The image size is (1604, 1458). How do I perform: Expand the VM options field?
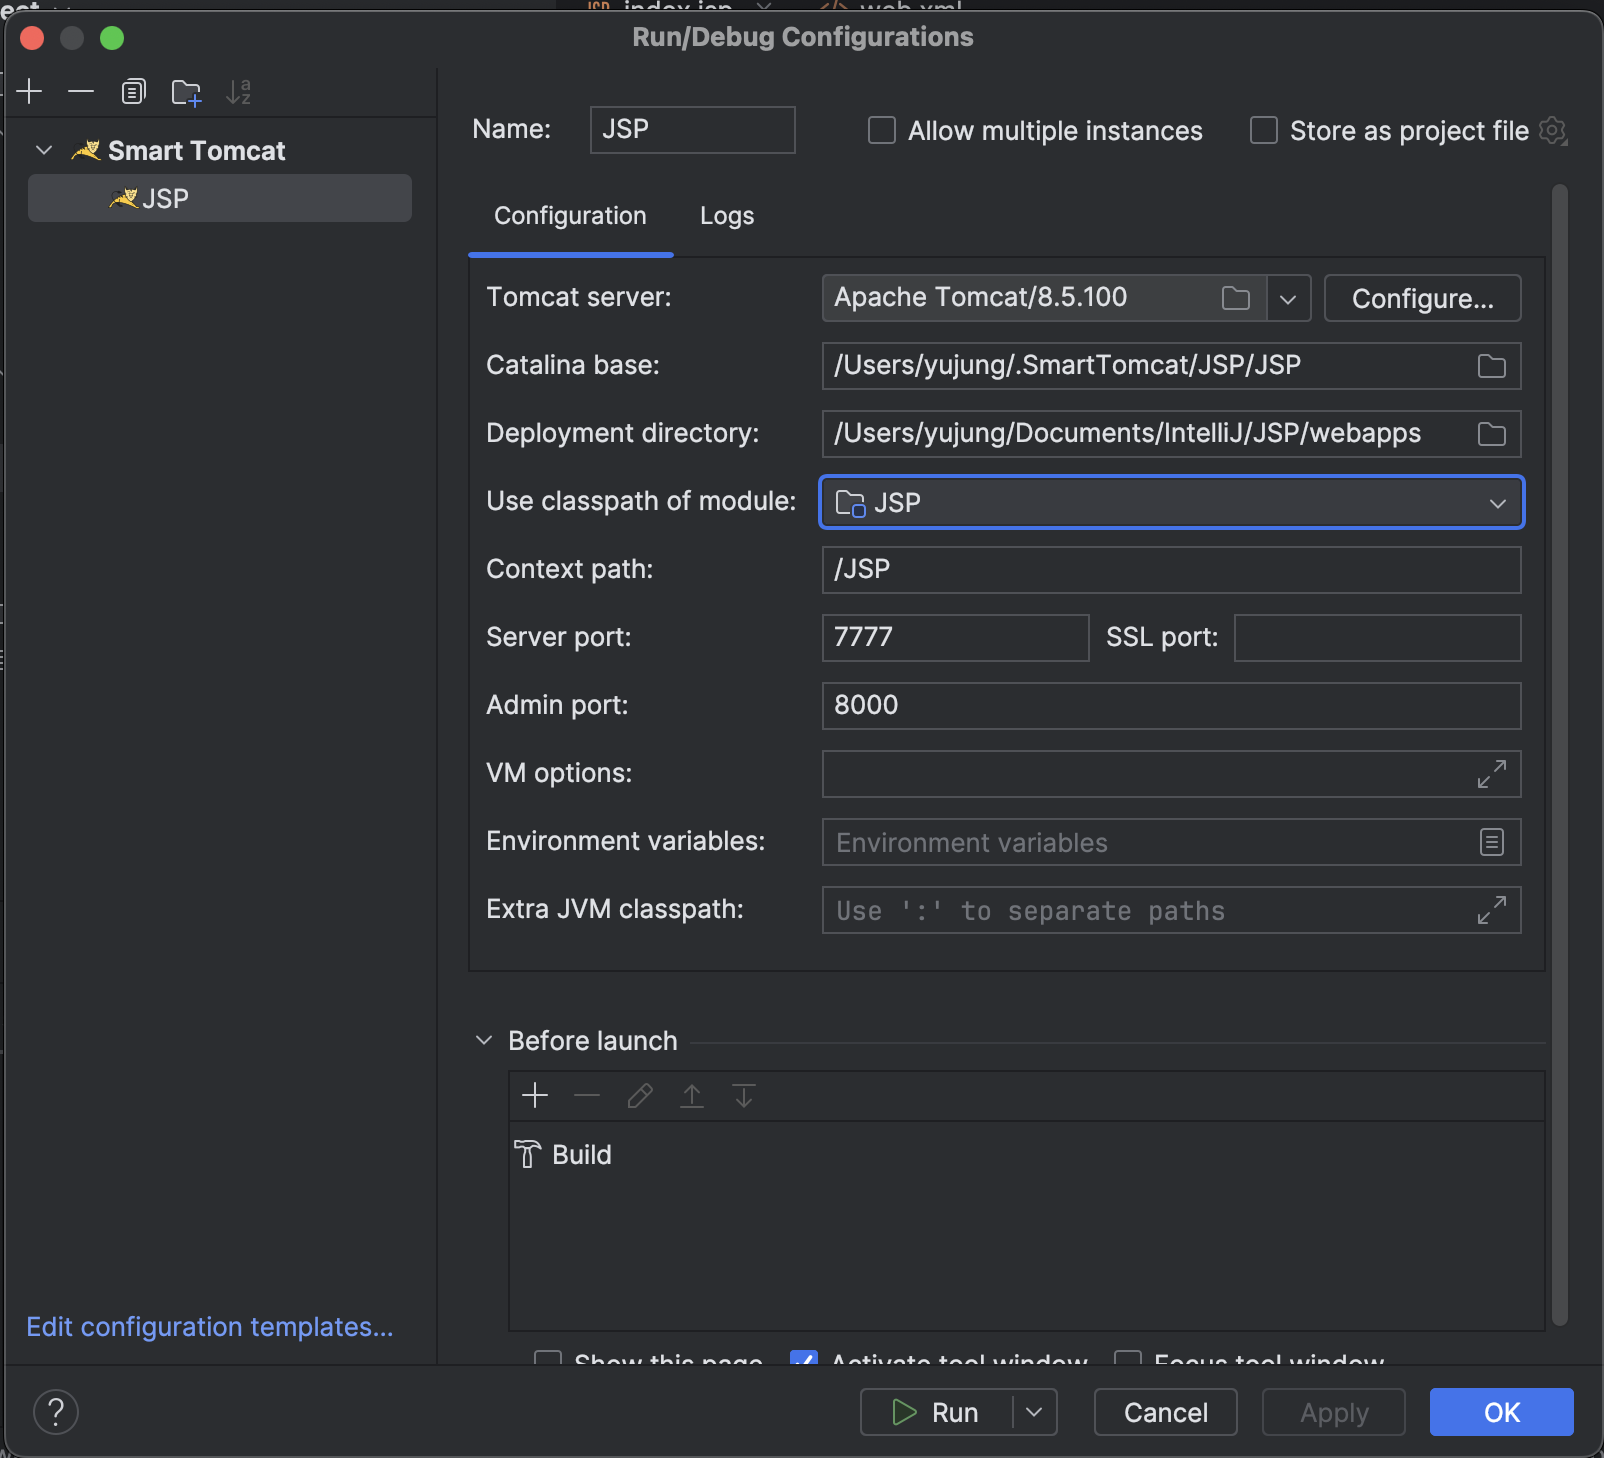point(1492,774)
